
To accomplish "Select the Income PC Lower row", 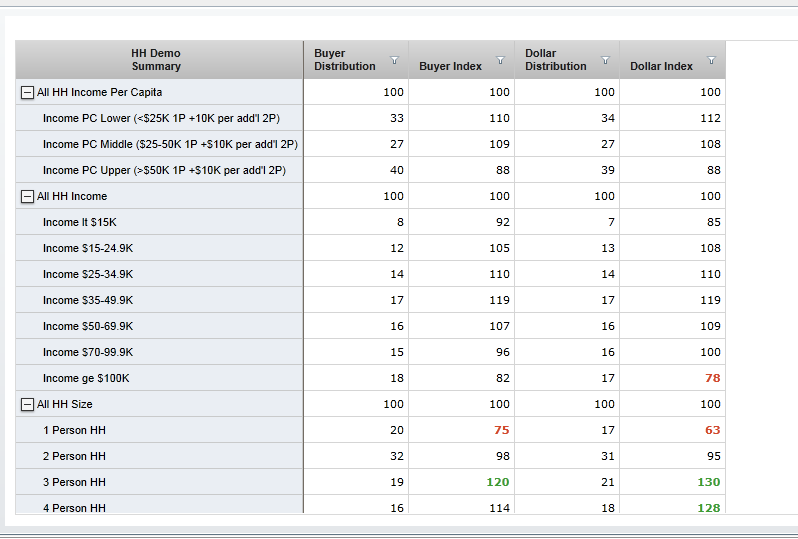I will pyautogui.click(x=161, y=118).
